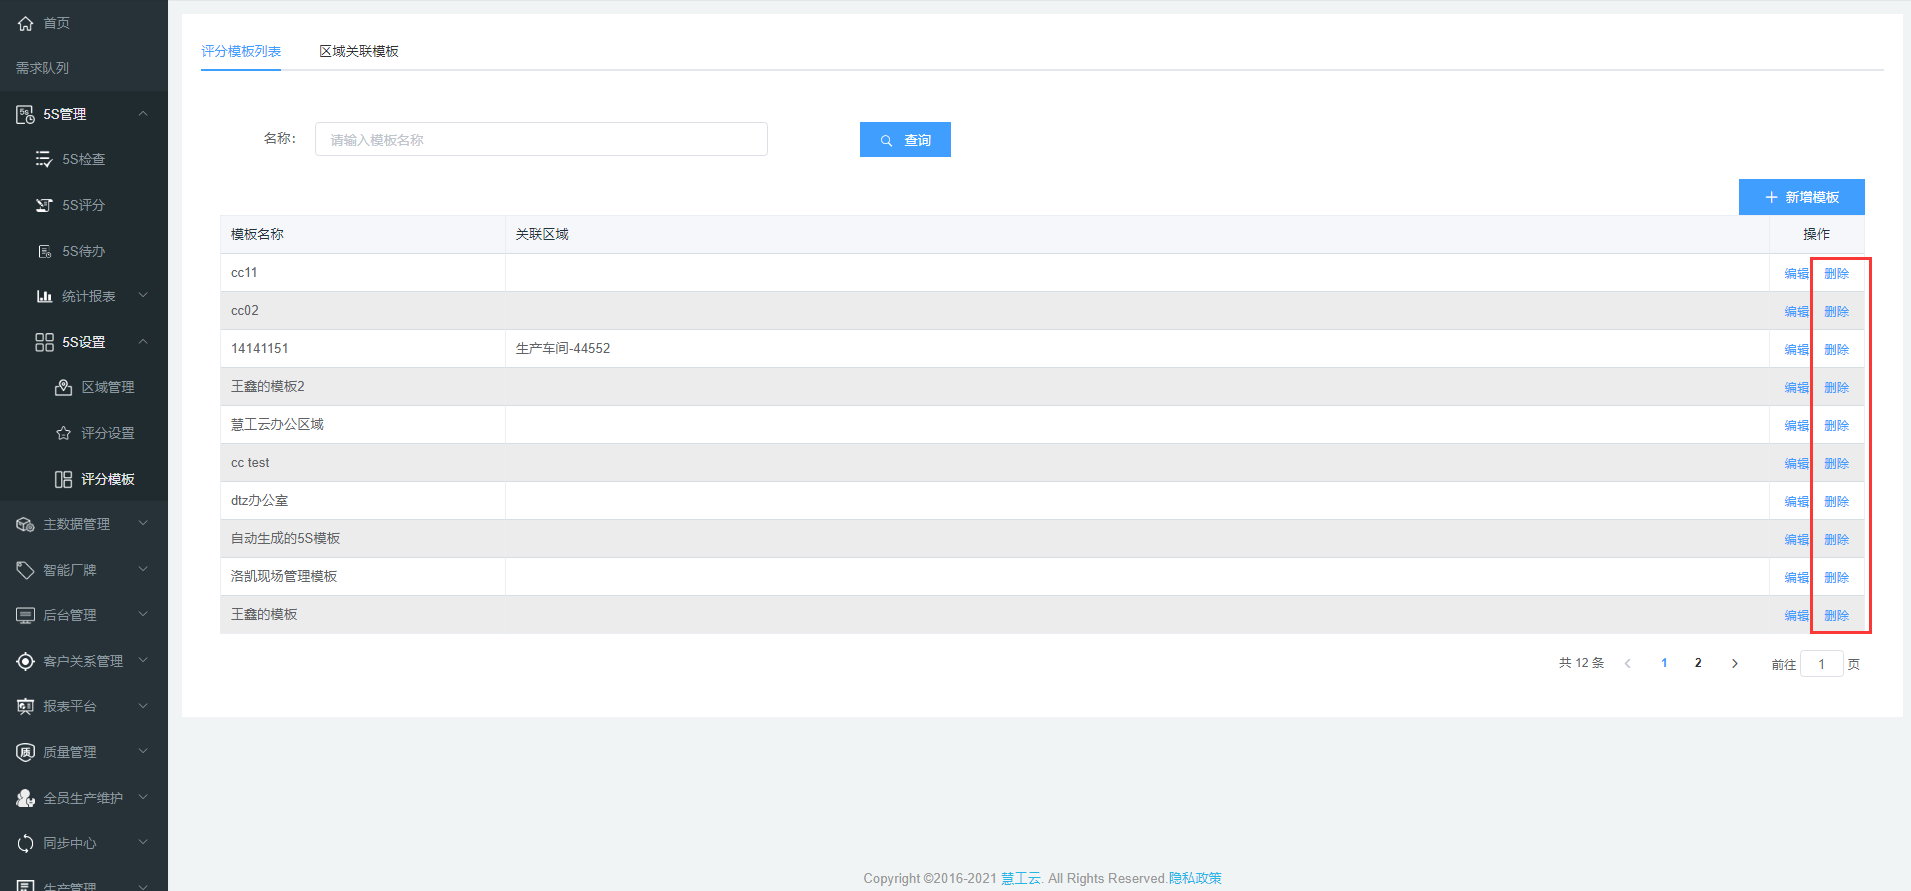
Task: Focus the template name search field
Action: pos(541,140)
